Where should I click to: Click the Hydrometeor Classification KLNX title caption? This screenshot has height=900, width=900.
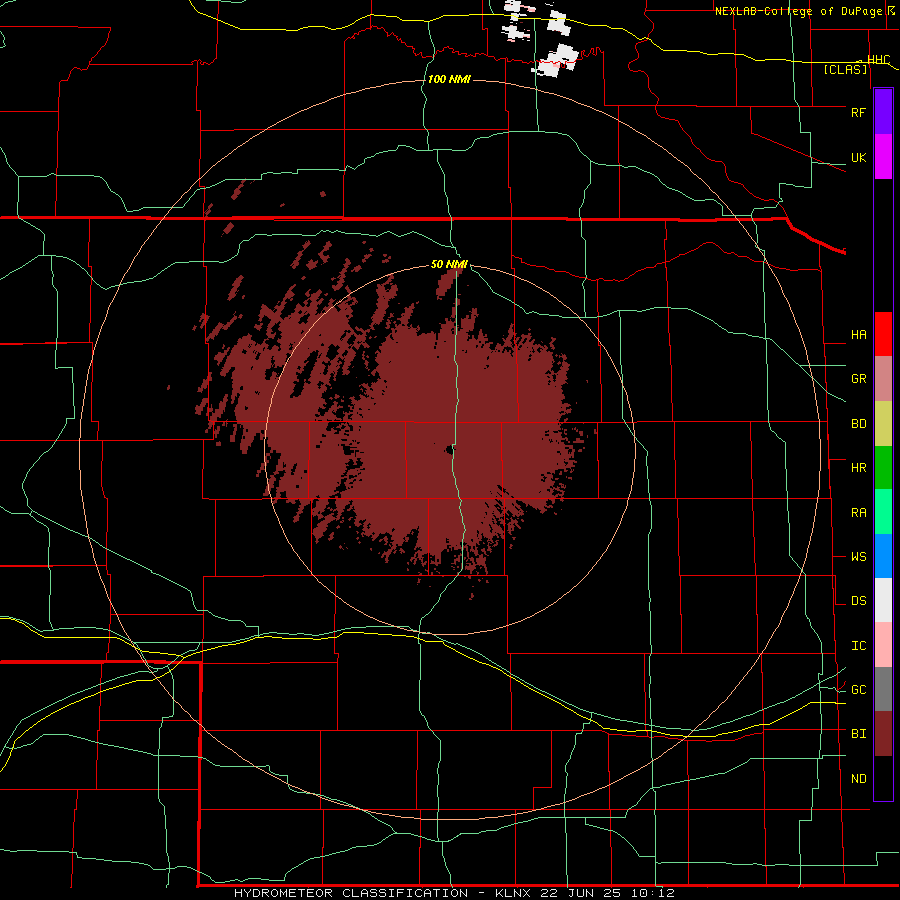pos(454,893)
